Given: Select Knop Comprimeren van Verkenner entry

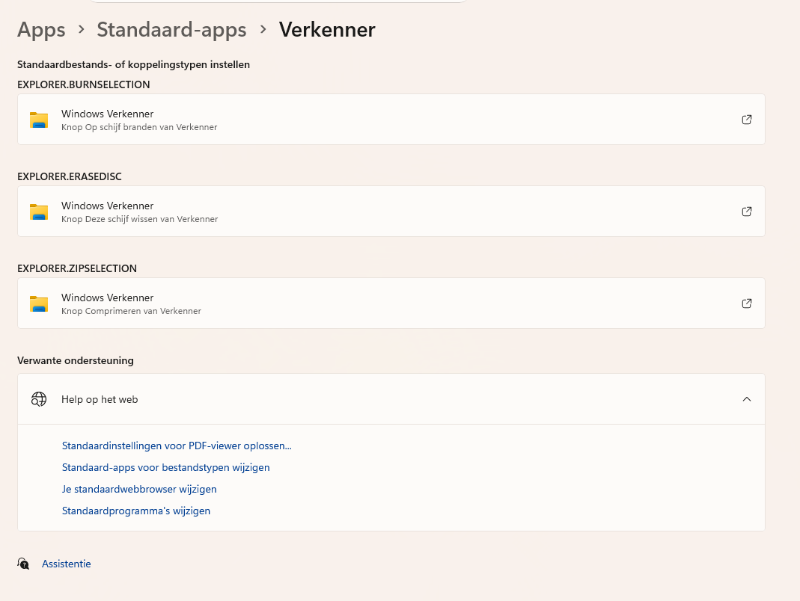Looking at the screenshot, I should click(391, 303).
